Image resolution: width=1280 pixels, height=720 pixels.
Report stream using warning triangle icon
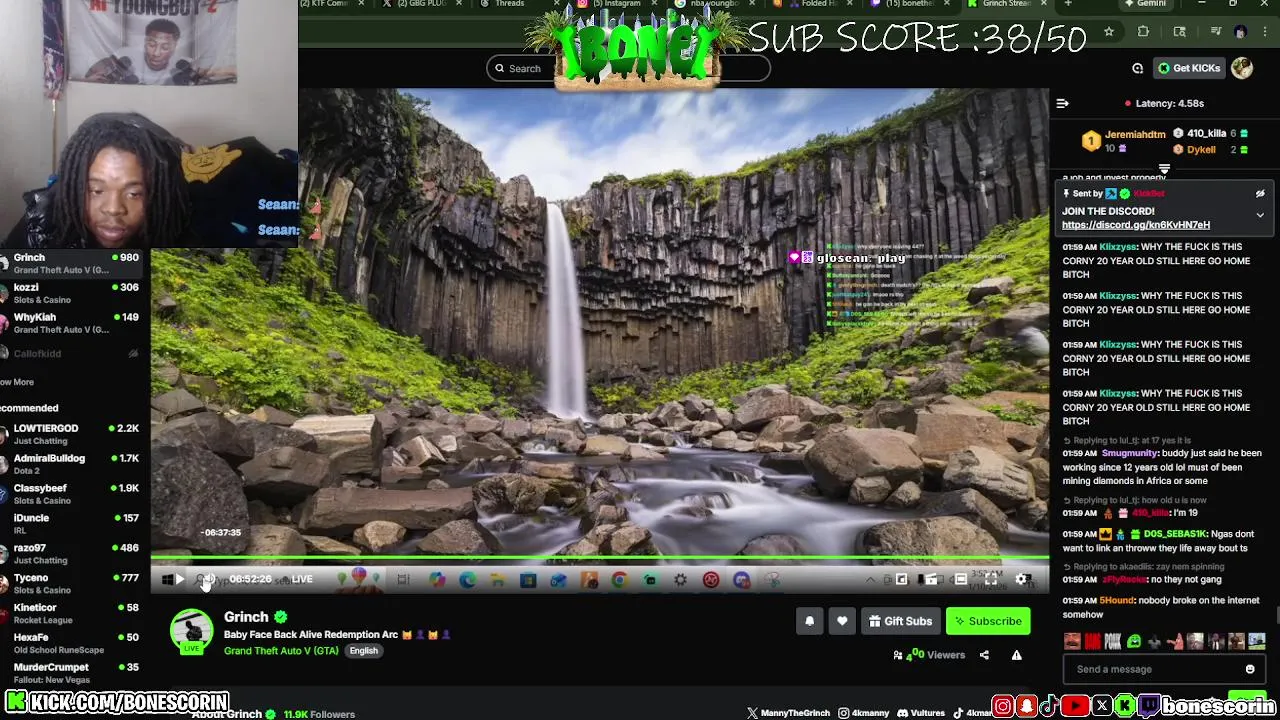[1016, 655]
